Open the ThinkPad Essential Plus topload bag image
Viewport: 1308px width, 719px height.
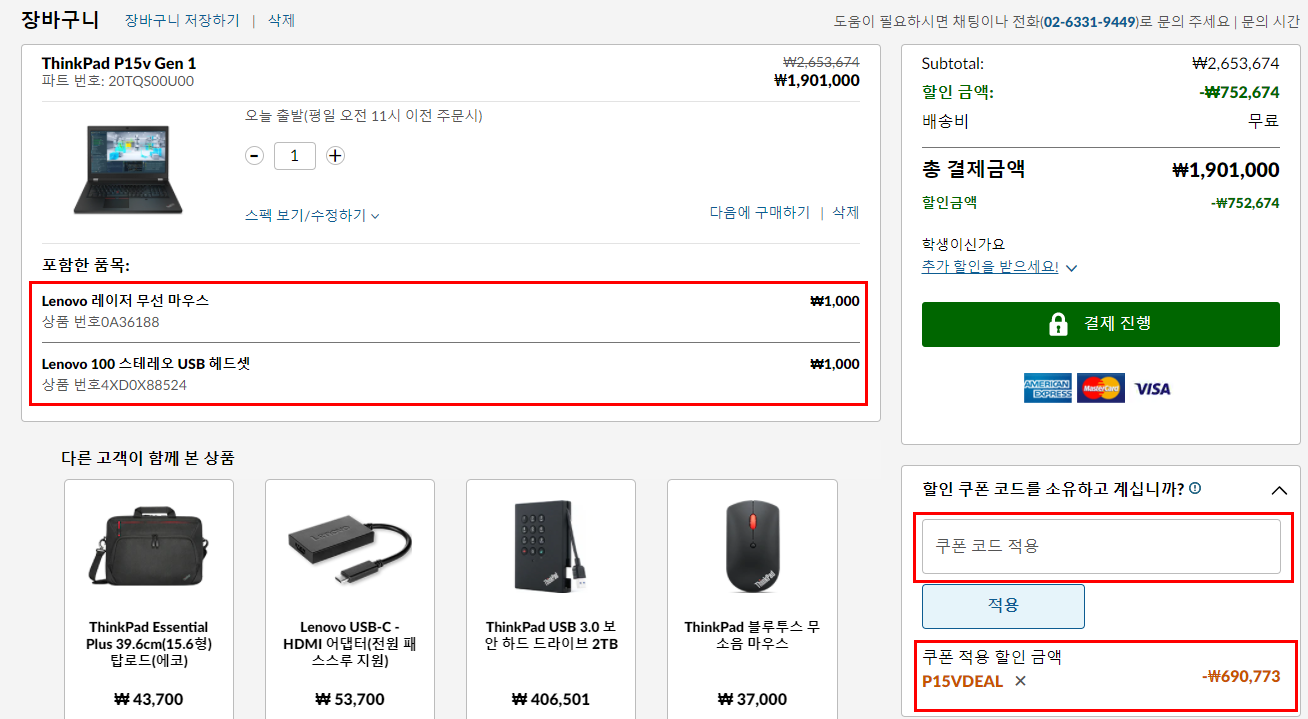[149, 546]
